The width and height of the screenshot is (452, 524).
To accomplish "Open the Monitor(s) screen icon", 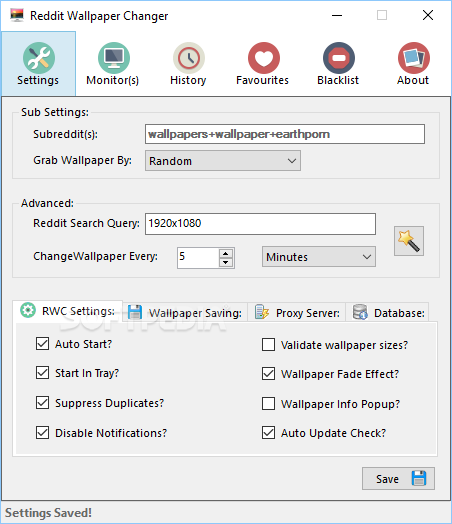I will pyautogui.click(x=114, y=58).
